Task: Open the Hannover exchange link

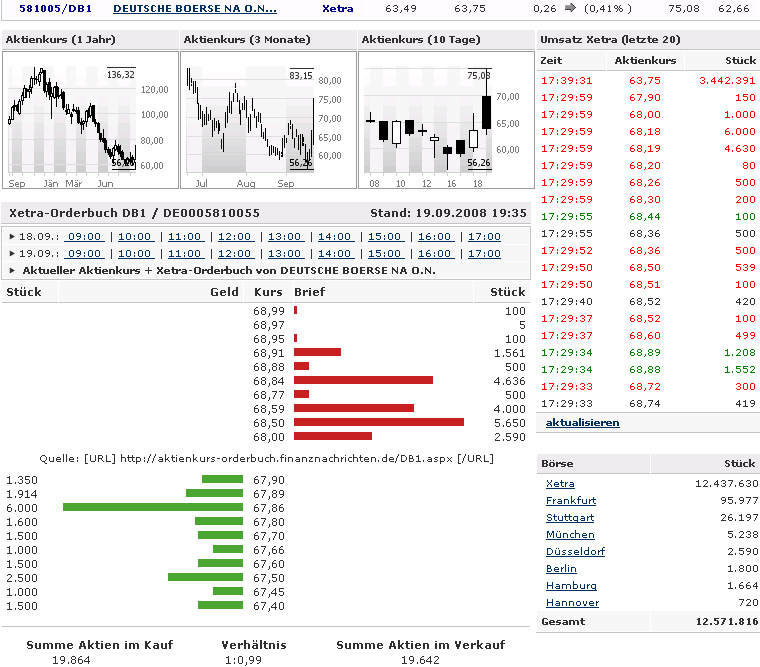Action: (x=572, y=603)
